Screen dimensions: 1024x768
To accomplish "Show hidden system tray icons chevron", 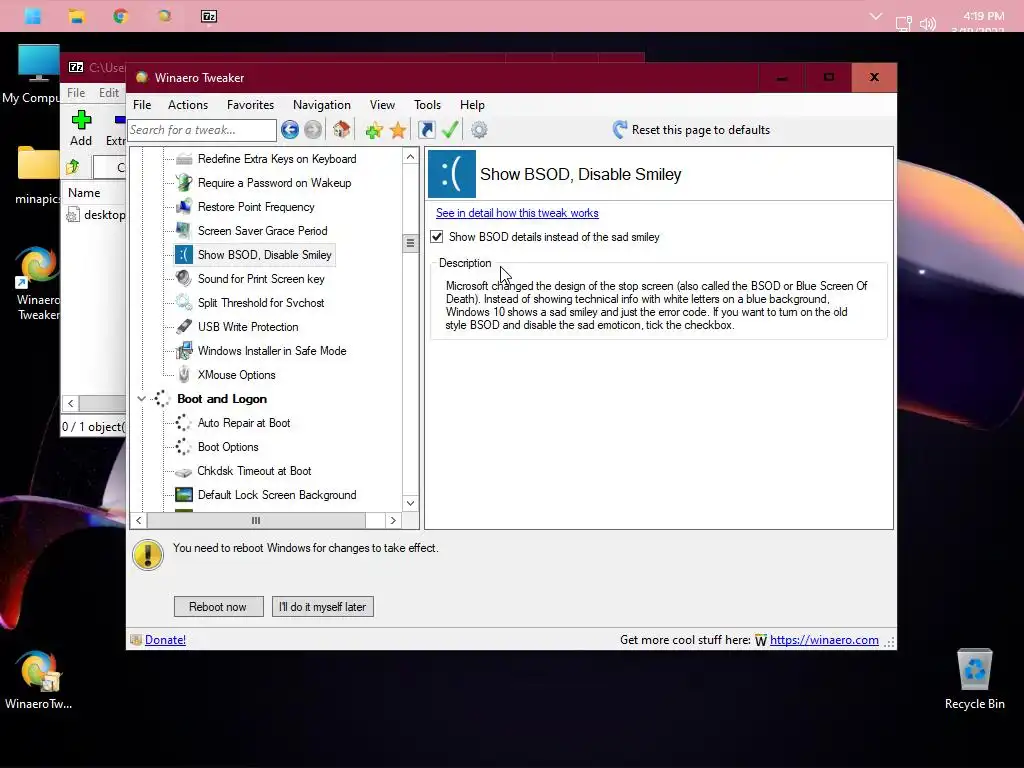I will click(876, 16).
